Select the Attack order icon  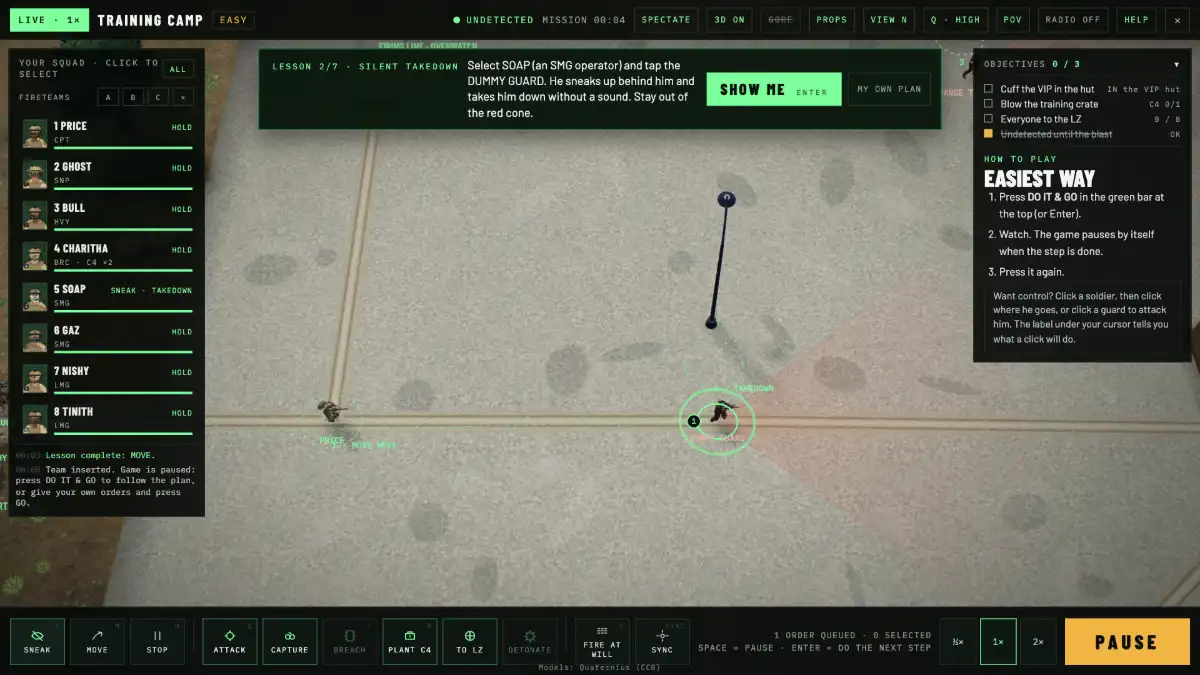pyautogui.click(x=229, y=641)
